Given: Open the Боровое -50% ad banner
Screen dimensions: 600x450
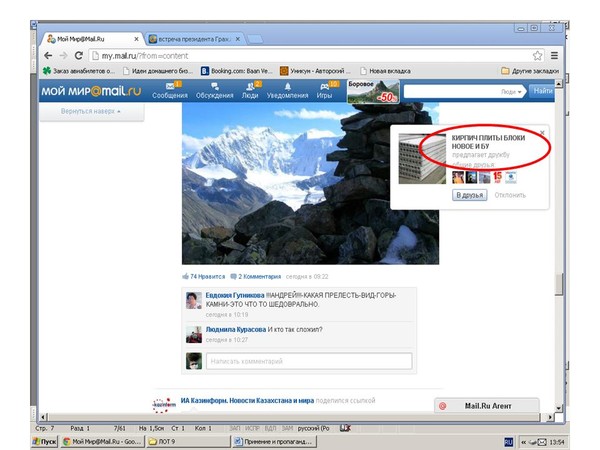Looking at the screenshot, I should point(373,91).
